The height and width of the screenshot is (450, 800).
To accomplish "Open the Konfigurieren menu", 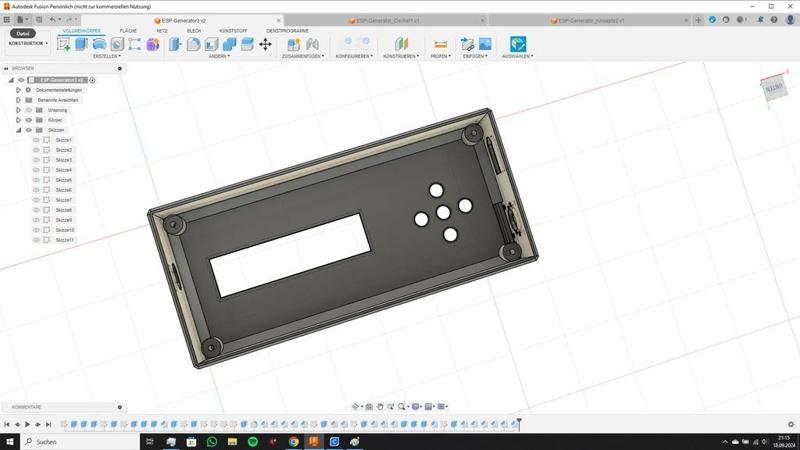I will (x=354, y=56).
